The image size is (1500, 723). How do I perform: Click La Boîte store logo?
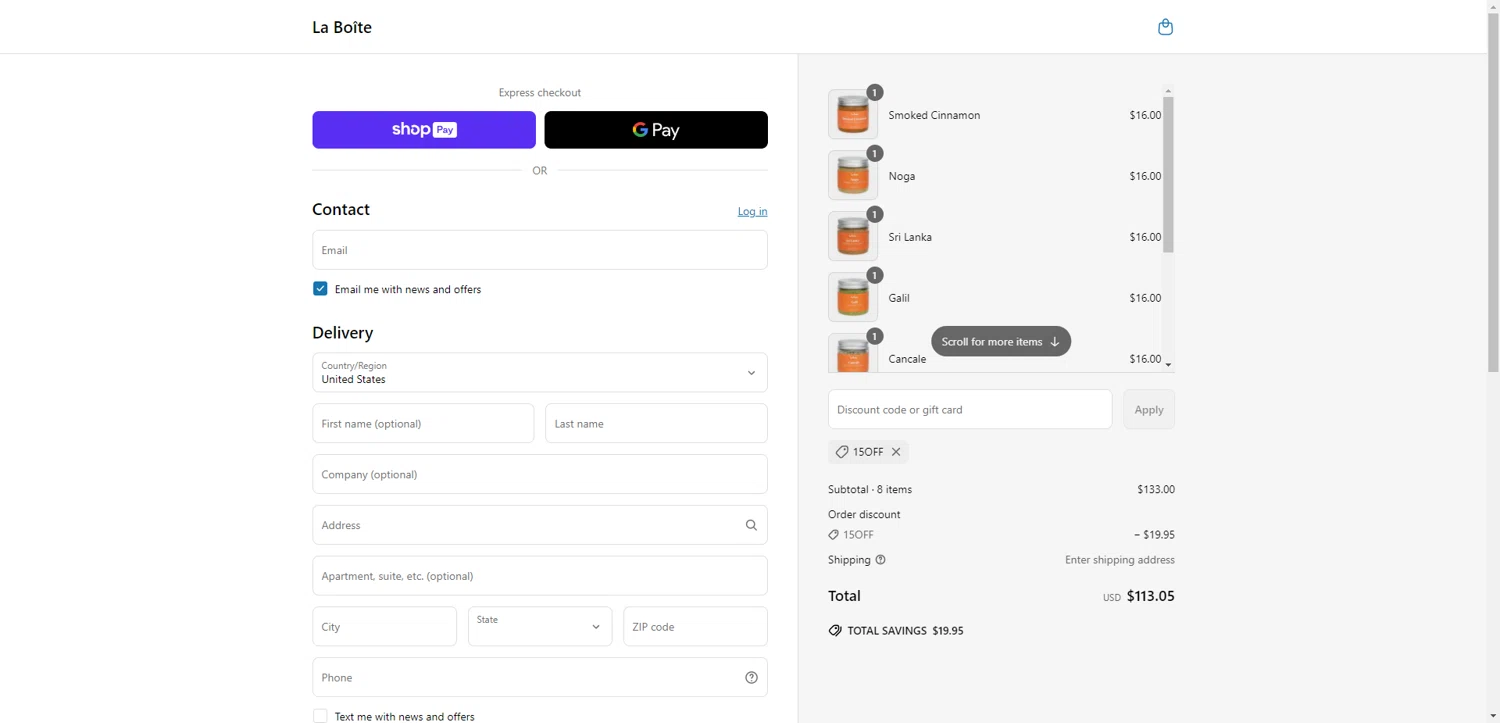pyautogui.click(x=342, y=27)
